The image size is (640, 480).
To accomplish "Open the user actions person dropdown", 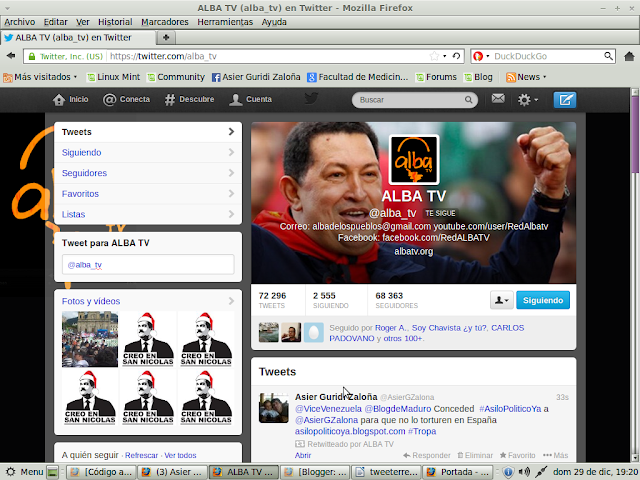I will pyautogui.click(x=502, y=300).
